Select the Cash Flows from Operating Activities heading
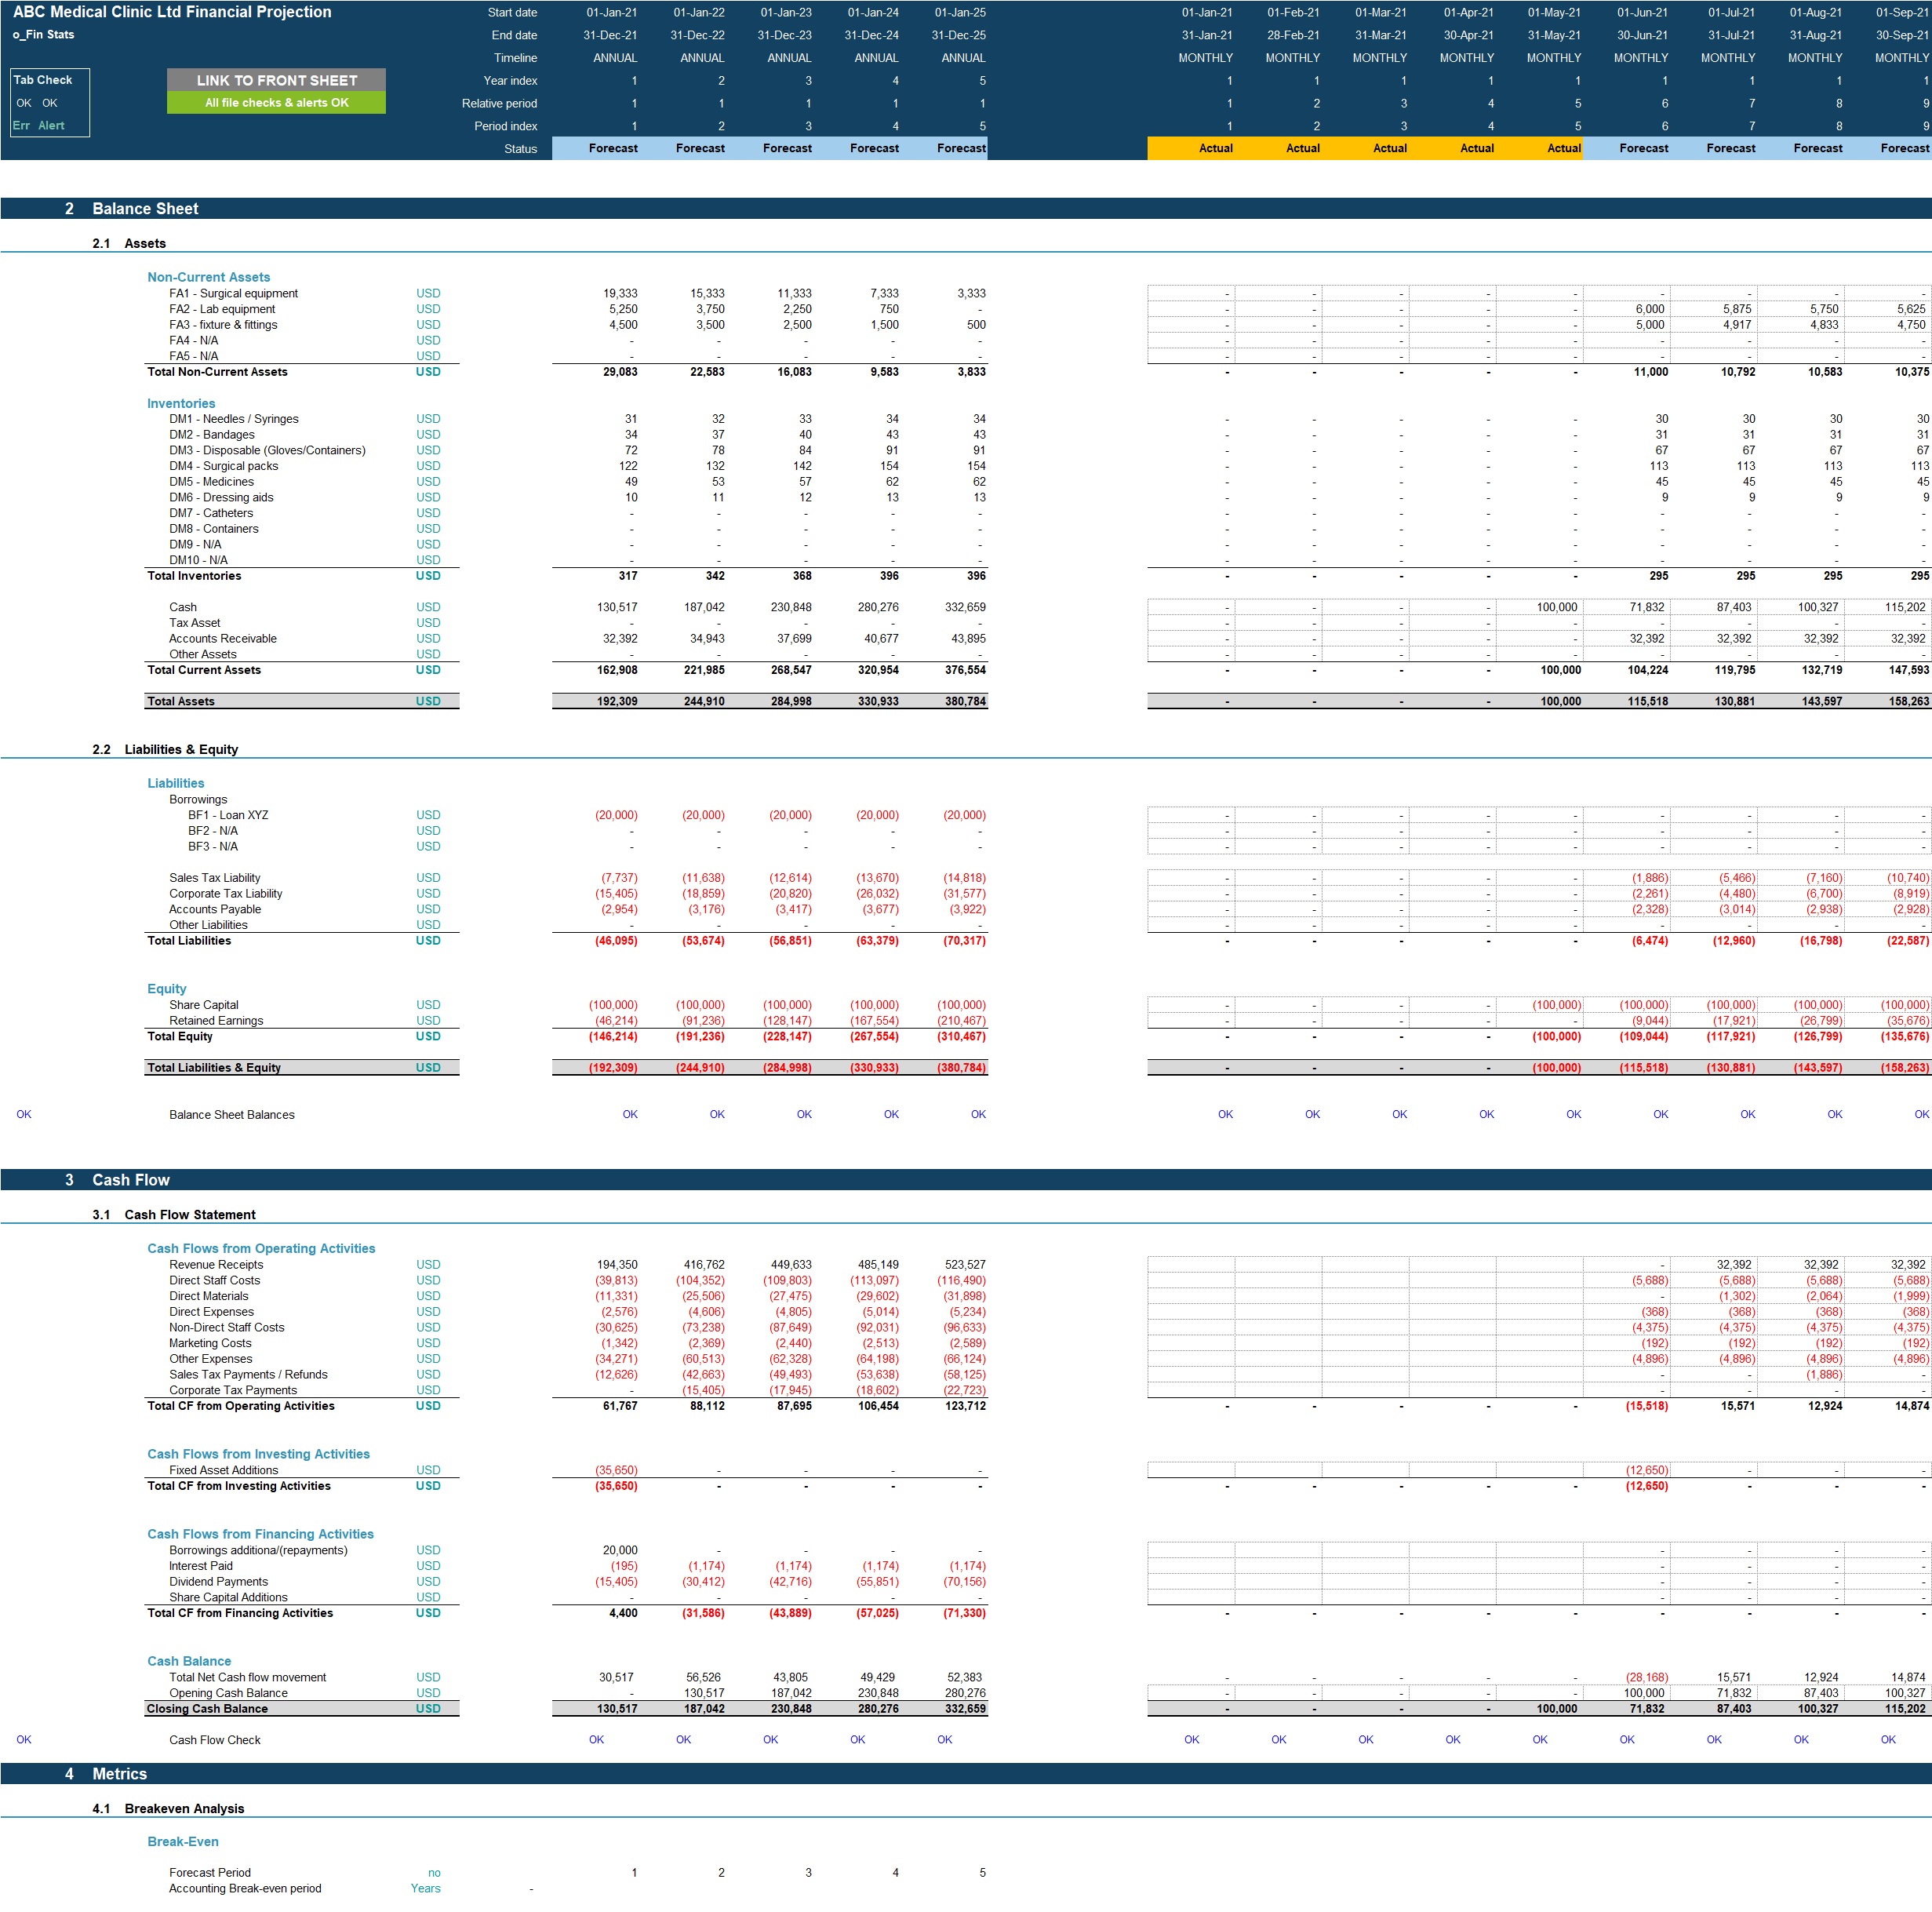The width and height of the screenshot is (1932, 1912). (x=261, y=1248)
